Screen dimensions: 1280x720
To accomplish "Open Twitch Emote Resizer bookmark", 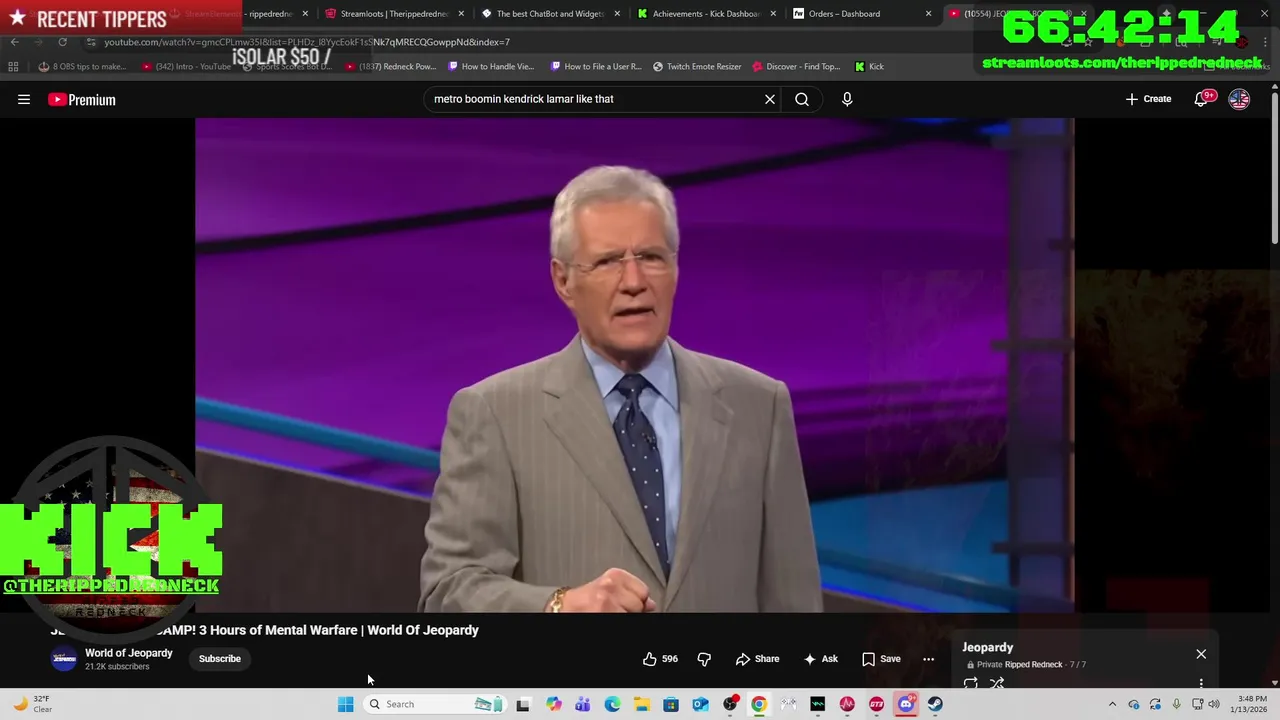I will pyautogui.click(x=697, y=67).
